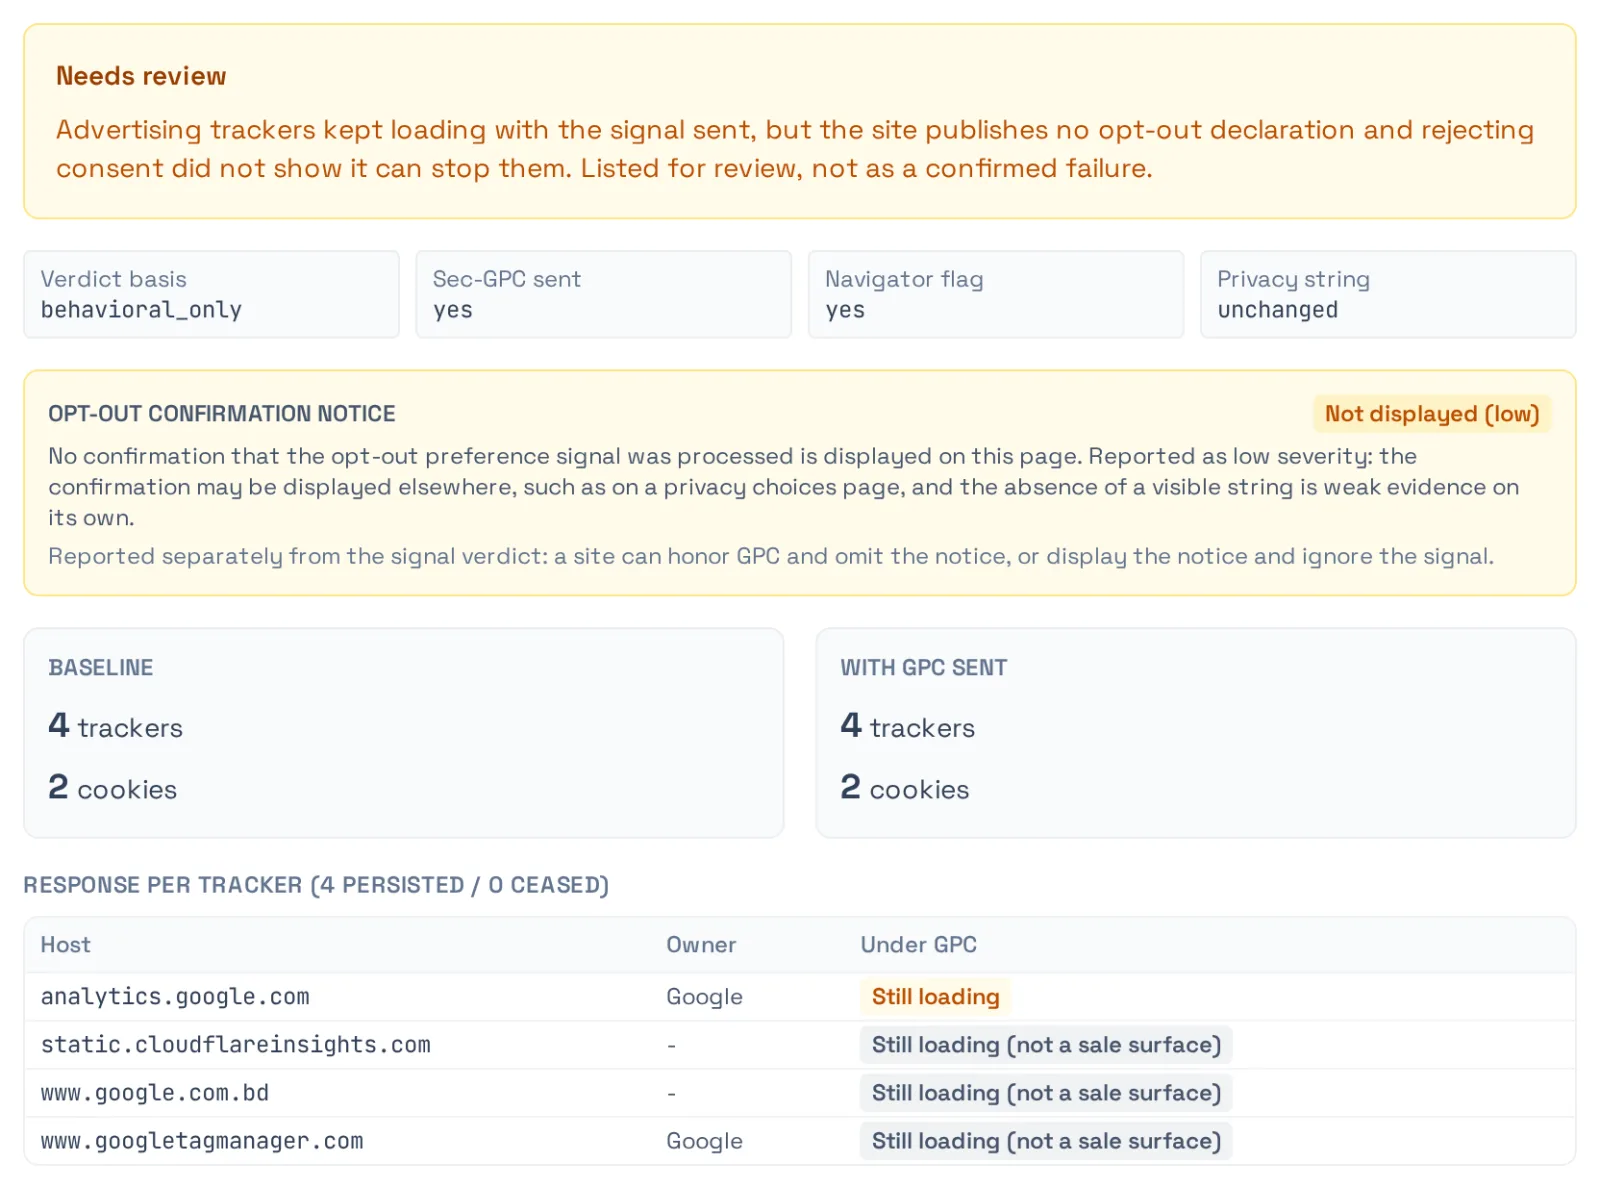Image resolution: width=1600 pixels, height=1187 pixels.
Task: Click the 'Host' column header
Action: [x=65, y=945]
